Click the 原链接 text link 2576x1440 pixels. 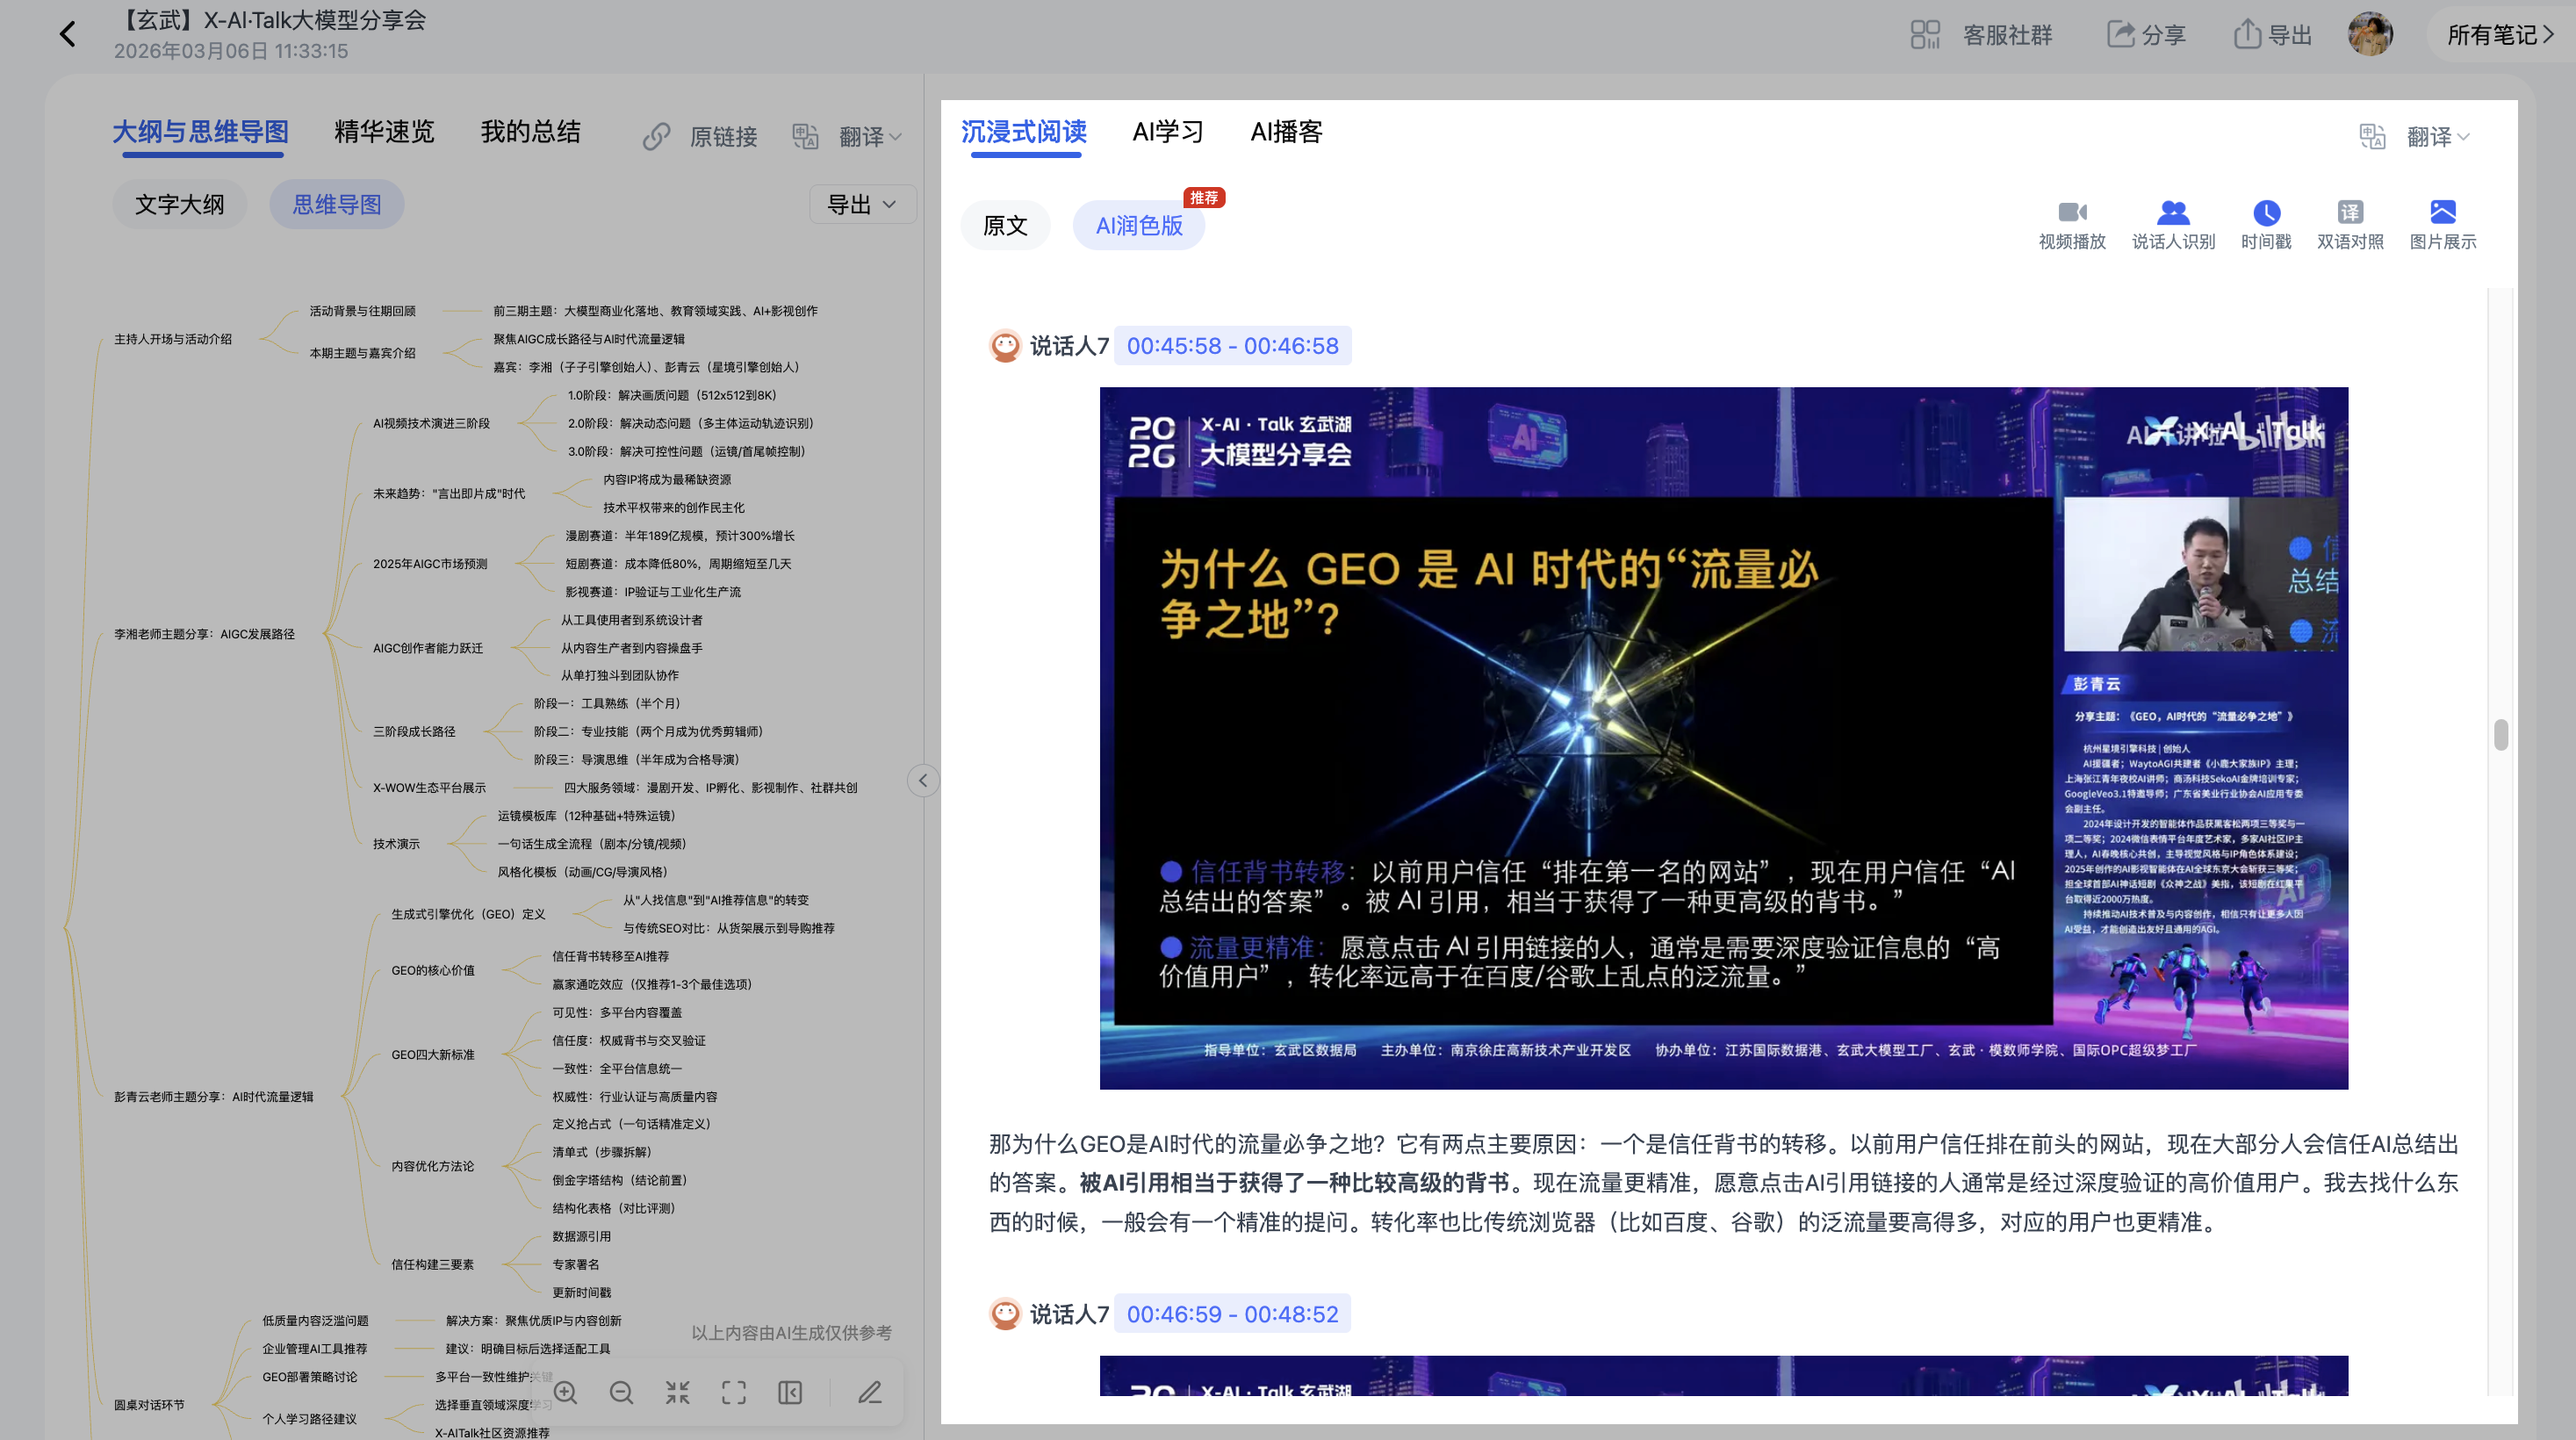click(724, 137)
